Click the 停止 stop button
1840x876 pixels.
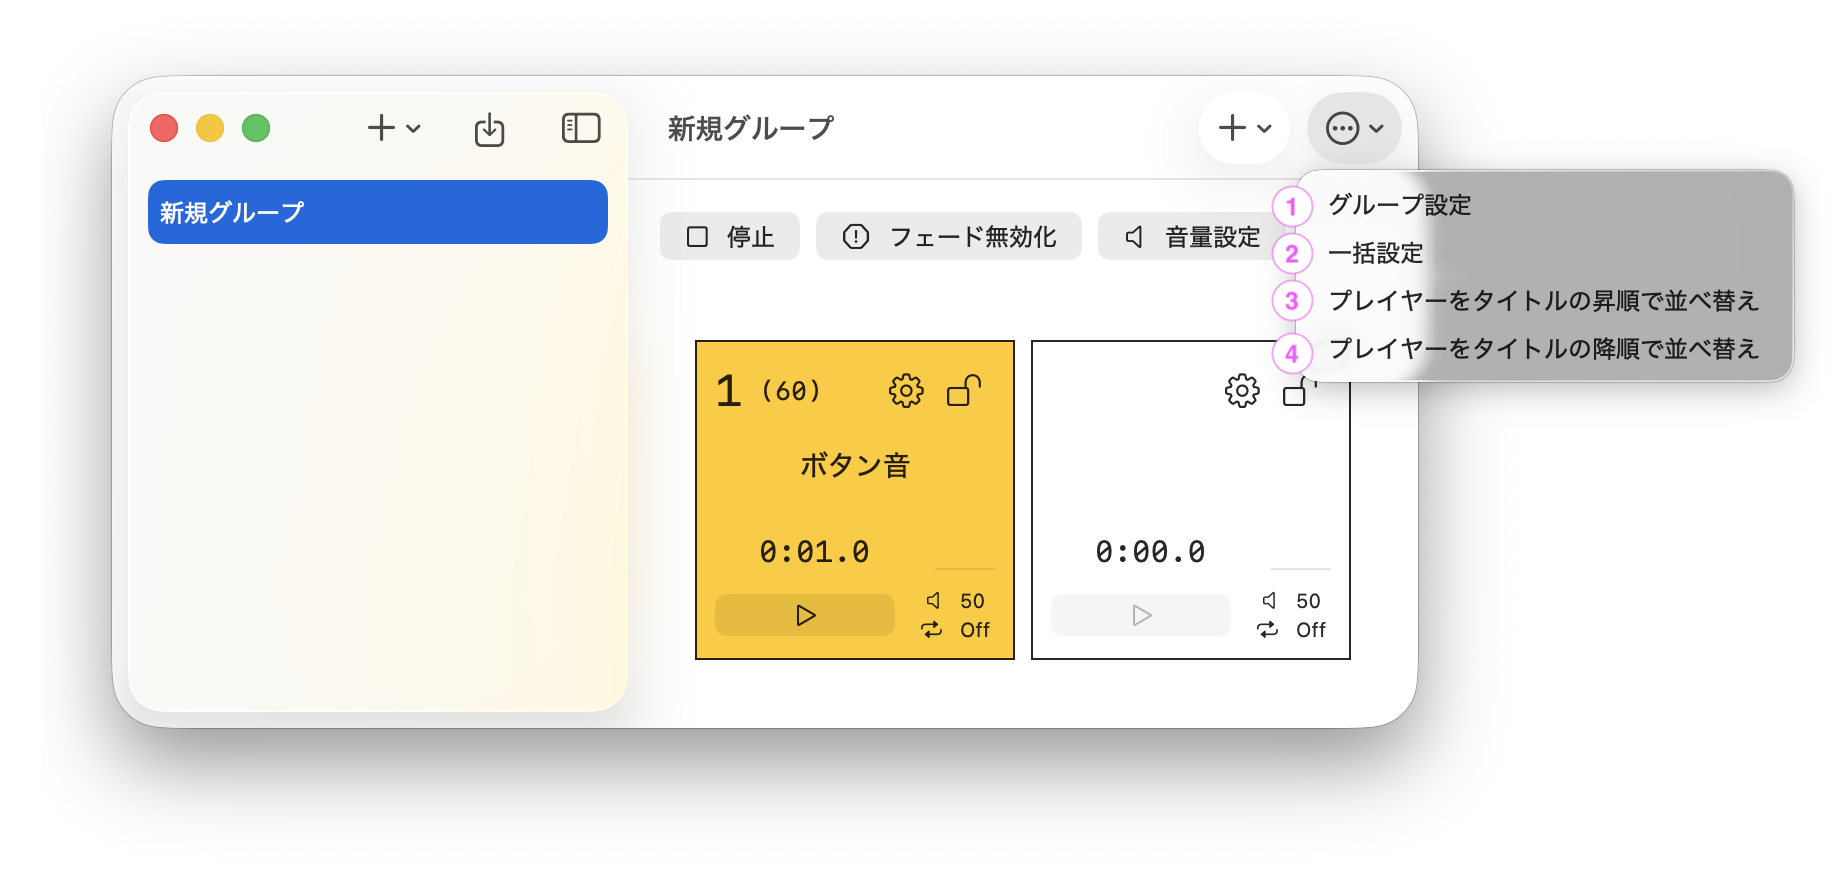click(730, 236)
